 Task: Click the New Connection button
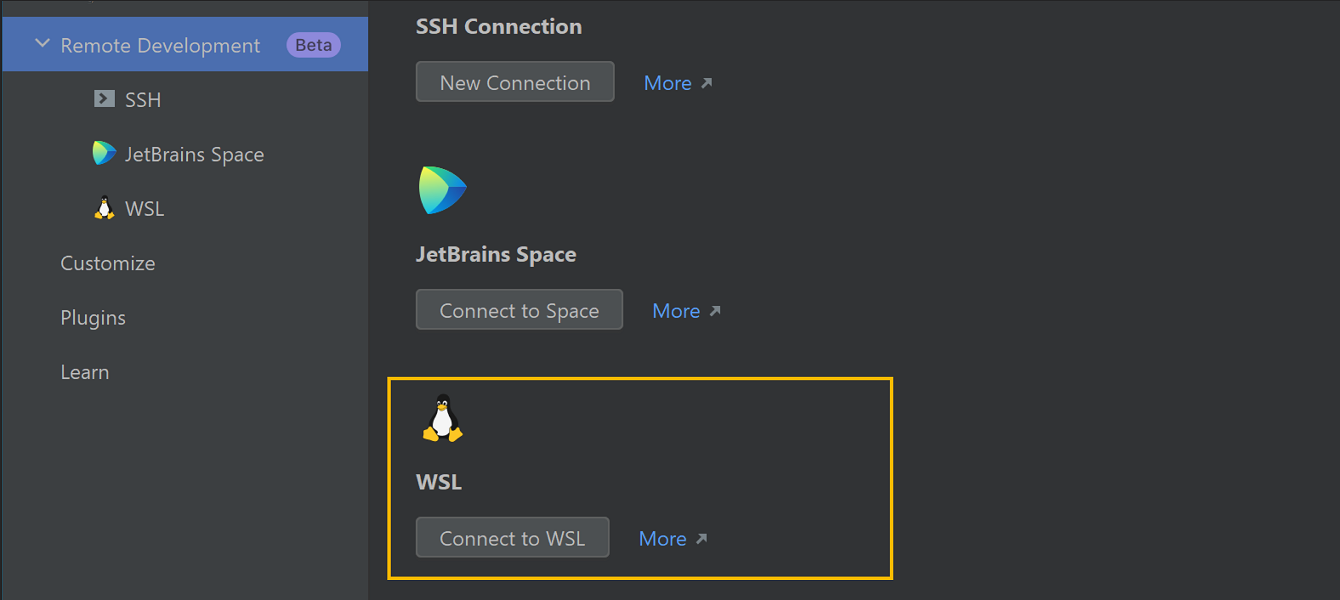click(515, 82)
